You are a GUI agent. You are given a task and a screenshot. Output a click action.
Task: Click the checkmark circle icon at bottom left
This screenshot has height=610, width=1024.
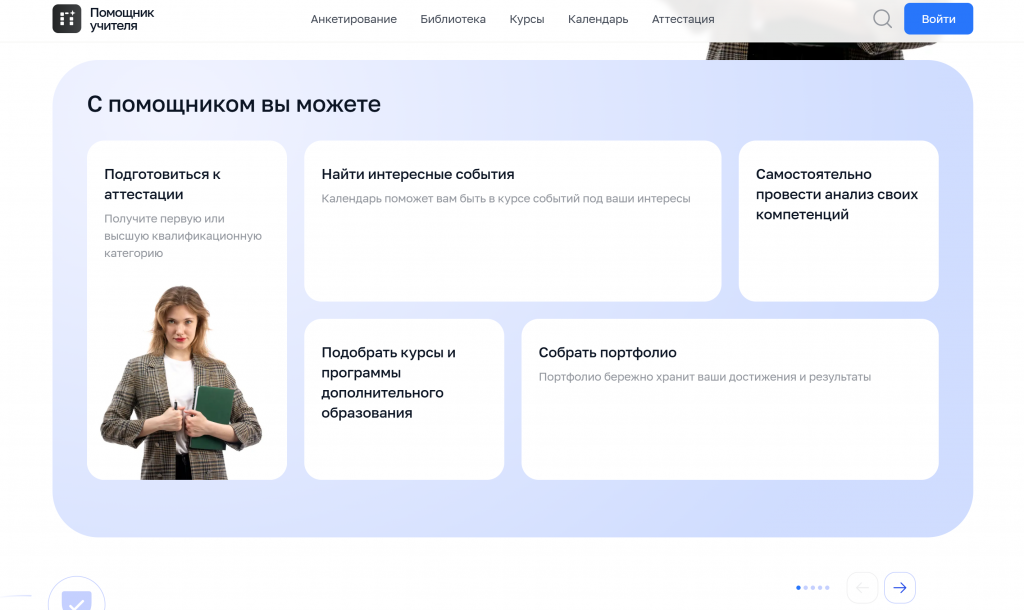(77, 599)
